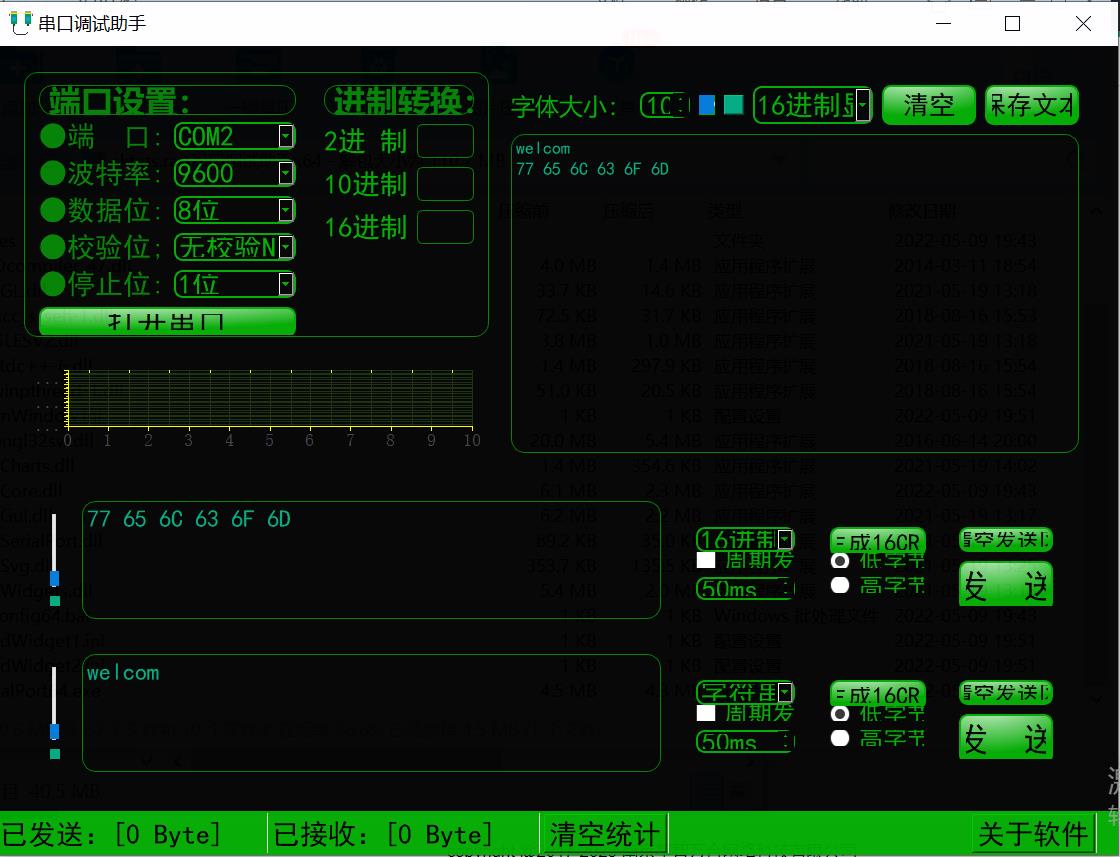The height and width of the screenshot is (857, 1120).
Task: Open the lower 字符串 send format dropdown
Action: (x=786, y=691)
